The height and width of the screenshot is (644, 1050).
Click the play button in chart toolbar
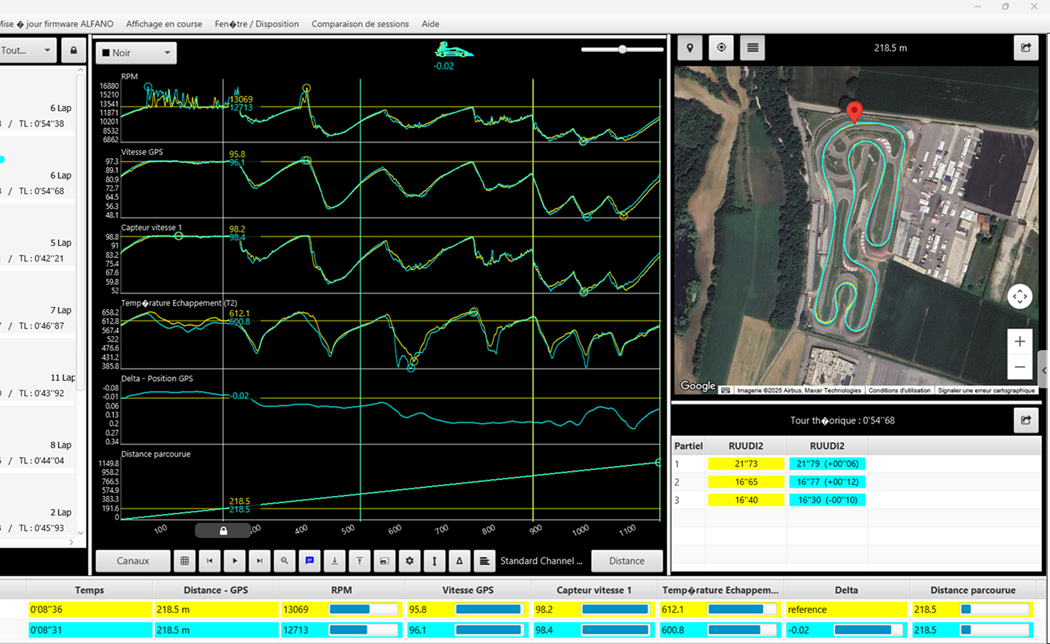[235, 561]
